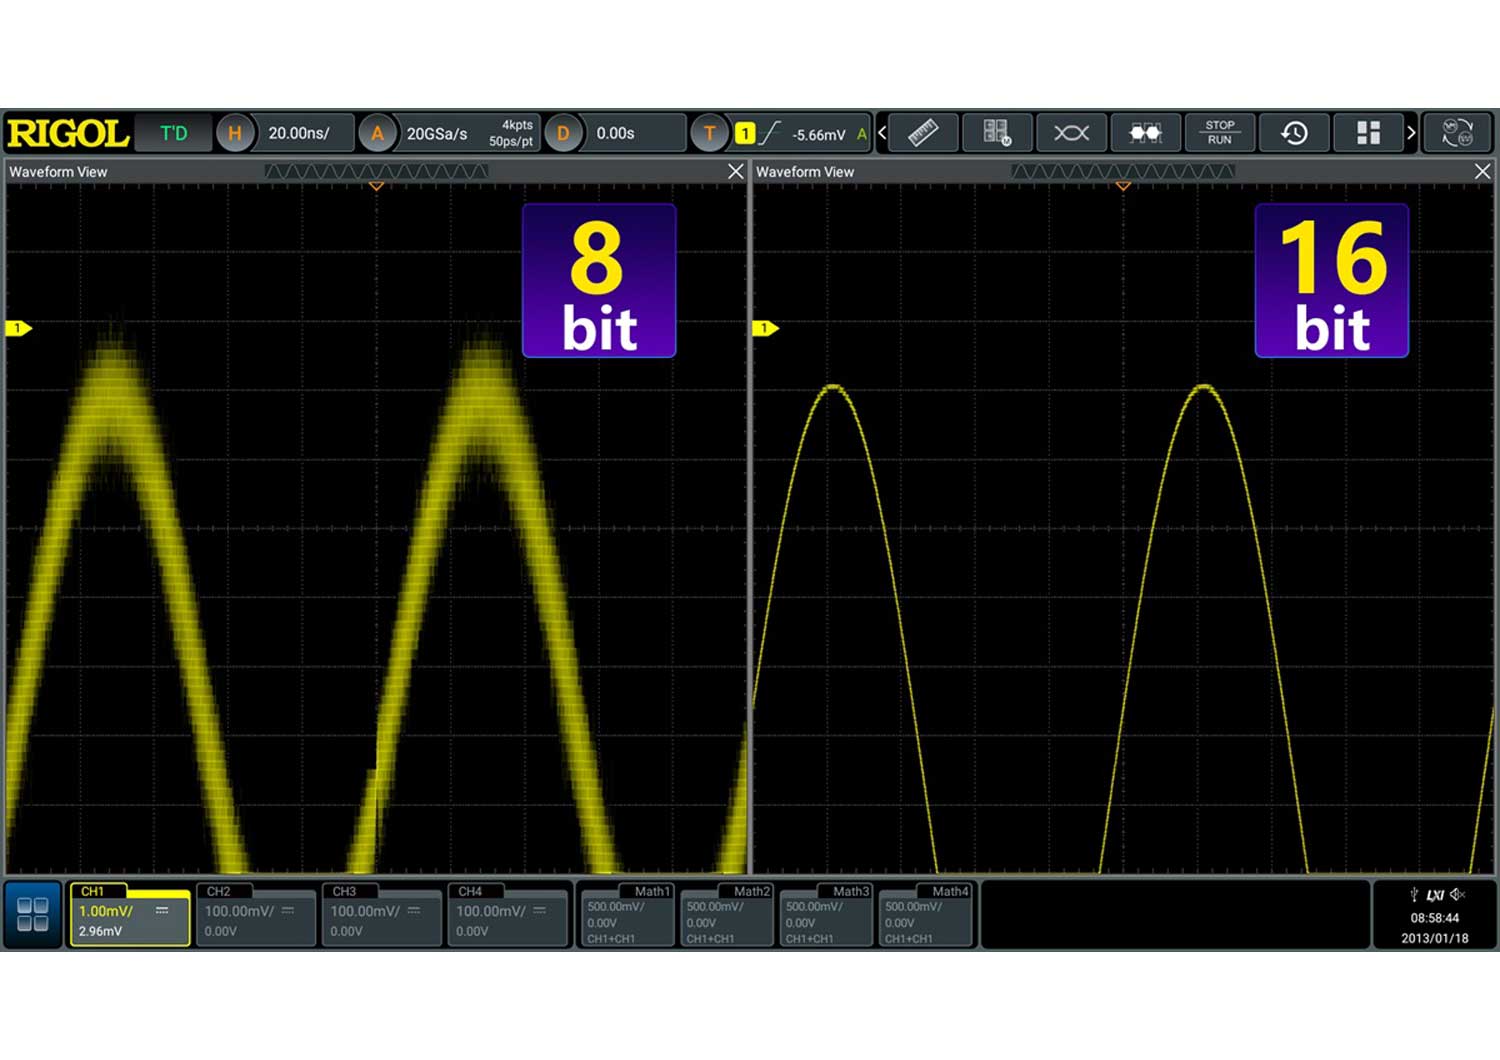Open the window layout grid icon
The image size is (1500, 1060).
point(1368,133)
